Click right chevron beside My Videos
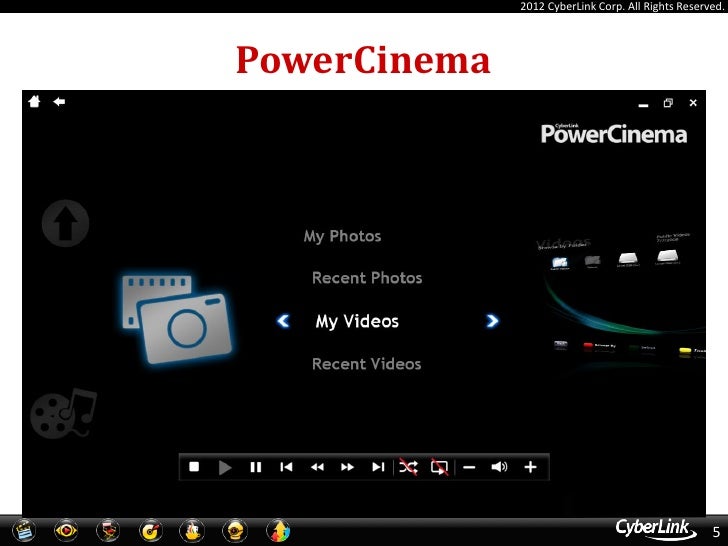Image resolution: width=728 pixels, height=546 pixels. [492, 321]
